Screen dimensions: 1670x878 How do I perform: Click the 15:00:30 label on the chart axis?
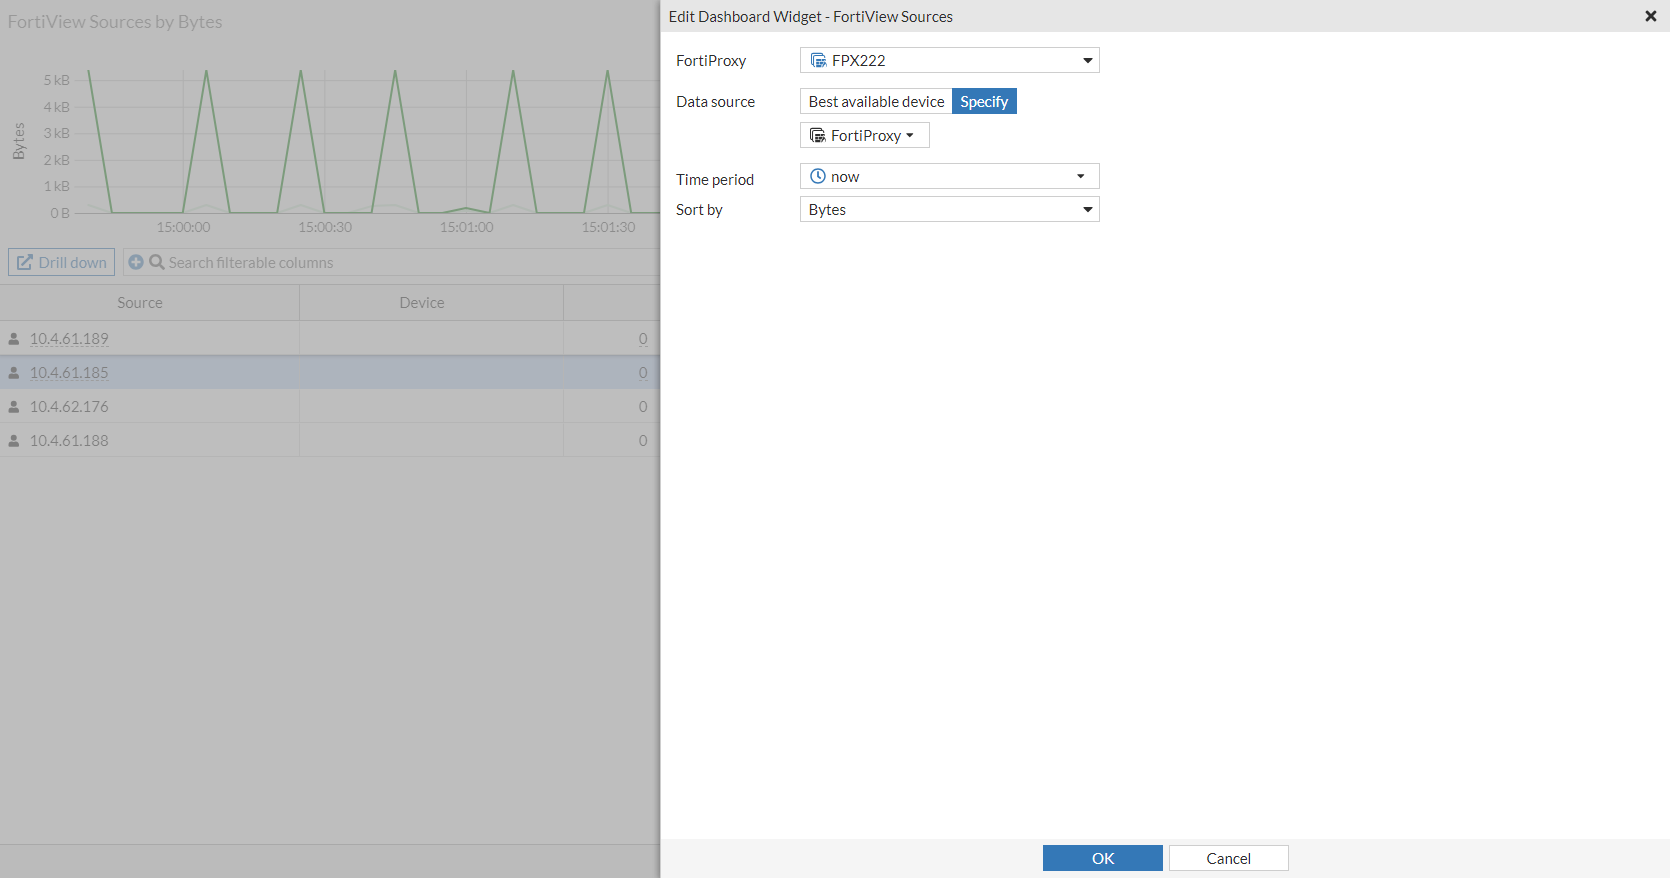pyautogui.click(x=325, y=227)
